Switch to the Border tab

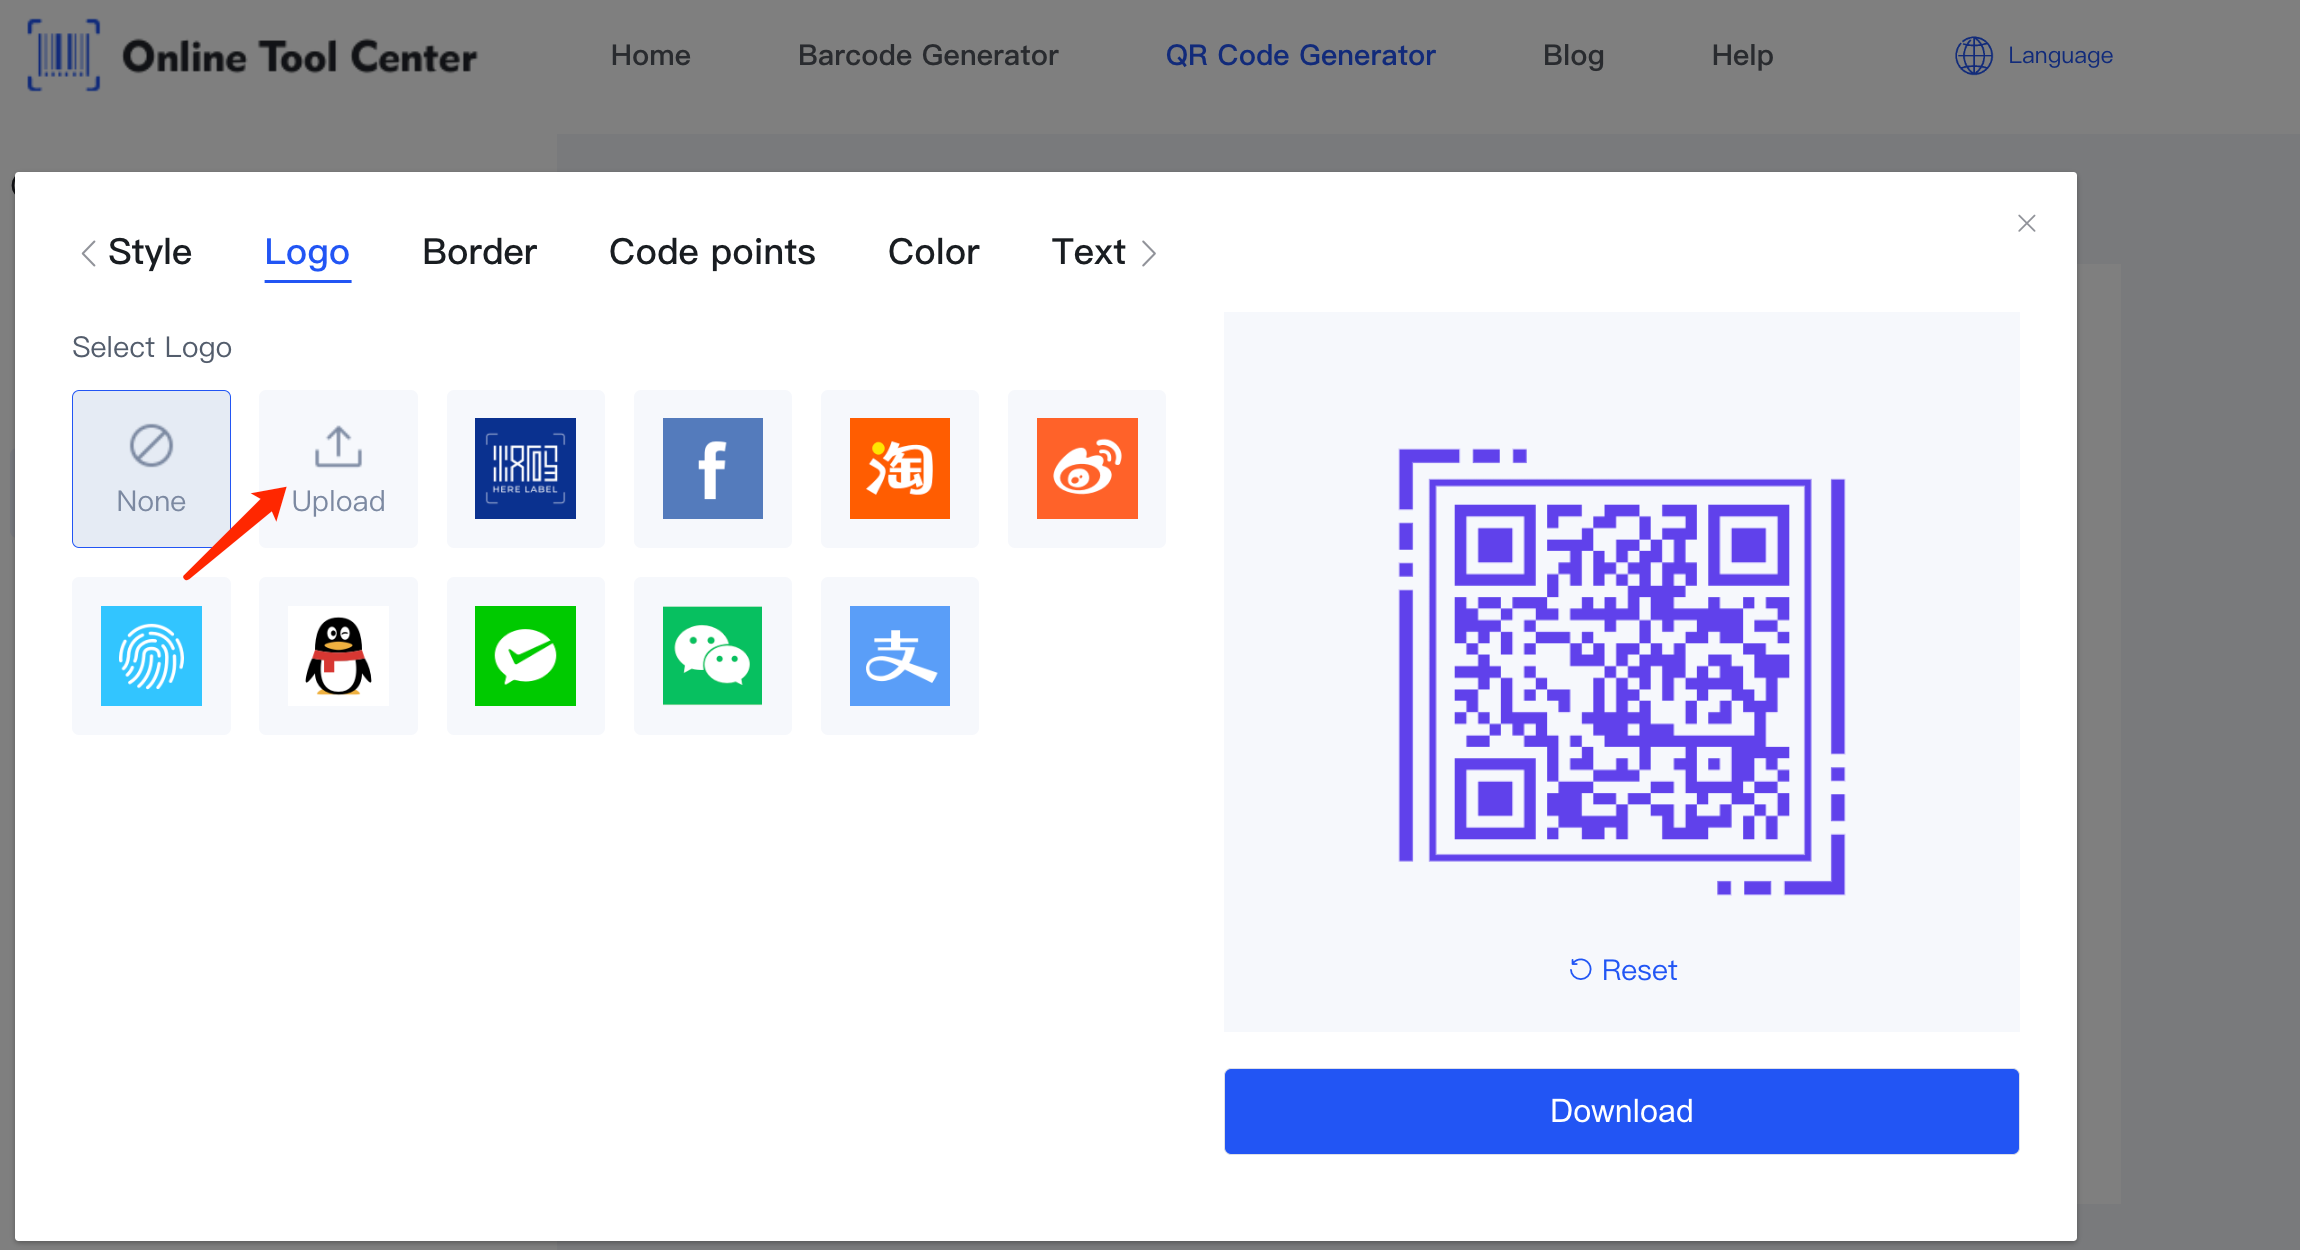click(x=477, y=251)
